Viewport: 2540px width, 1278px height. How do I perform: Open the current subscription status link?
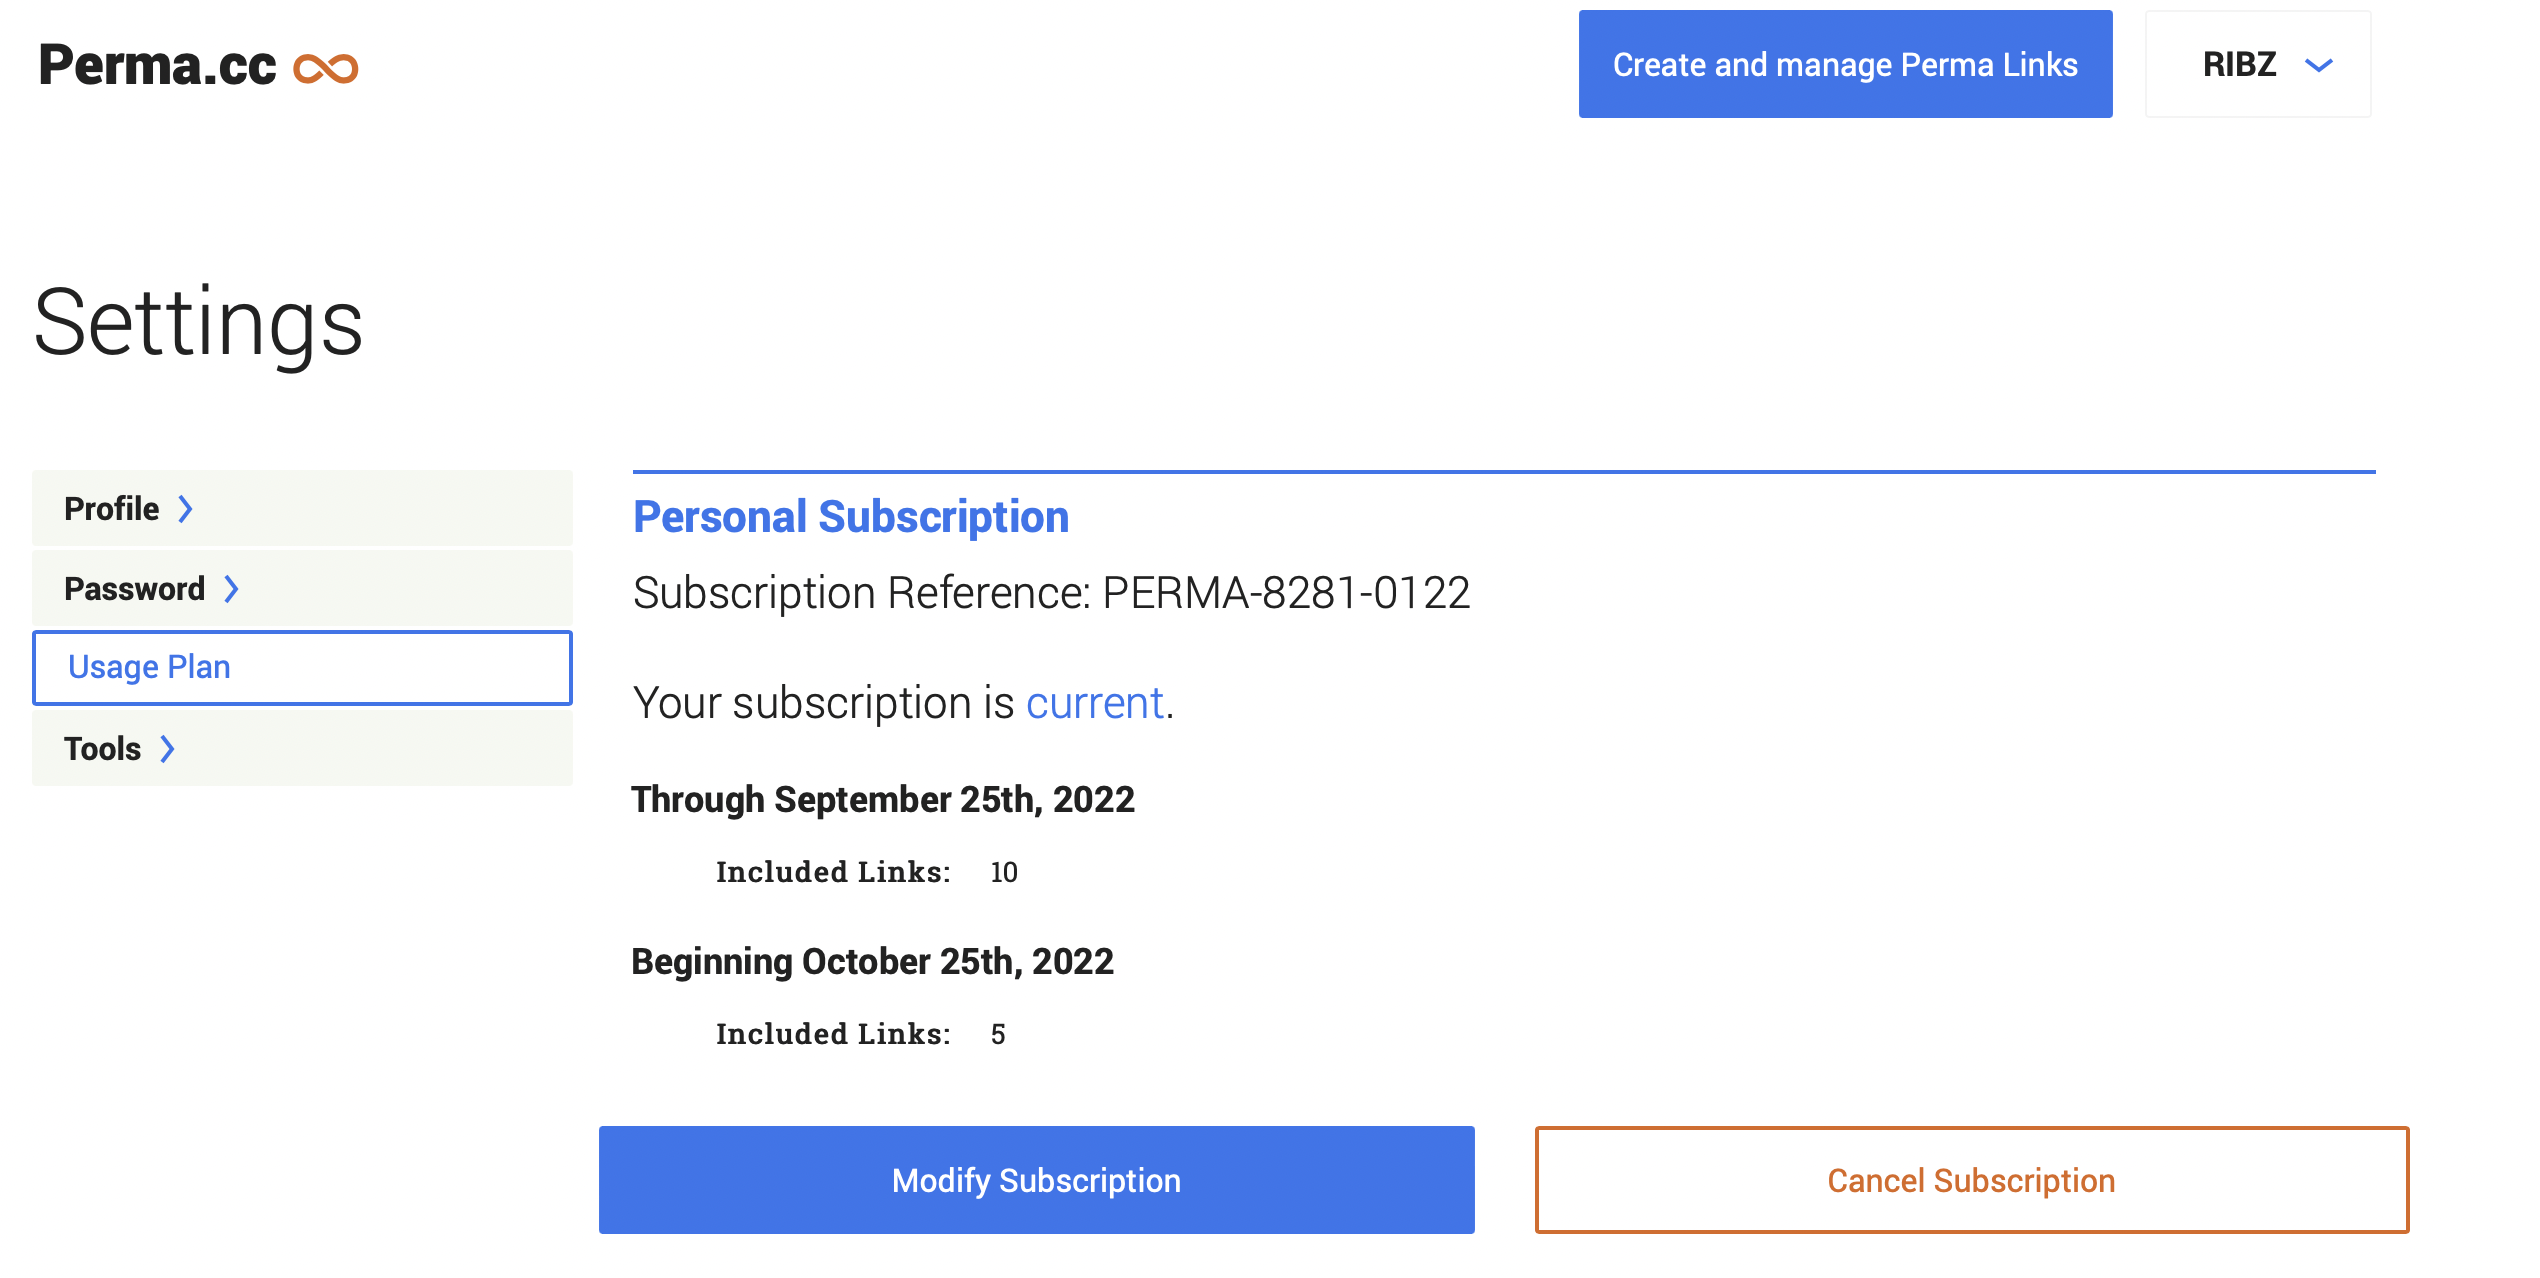click(1095, 703)
